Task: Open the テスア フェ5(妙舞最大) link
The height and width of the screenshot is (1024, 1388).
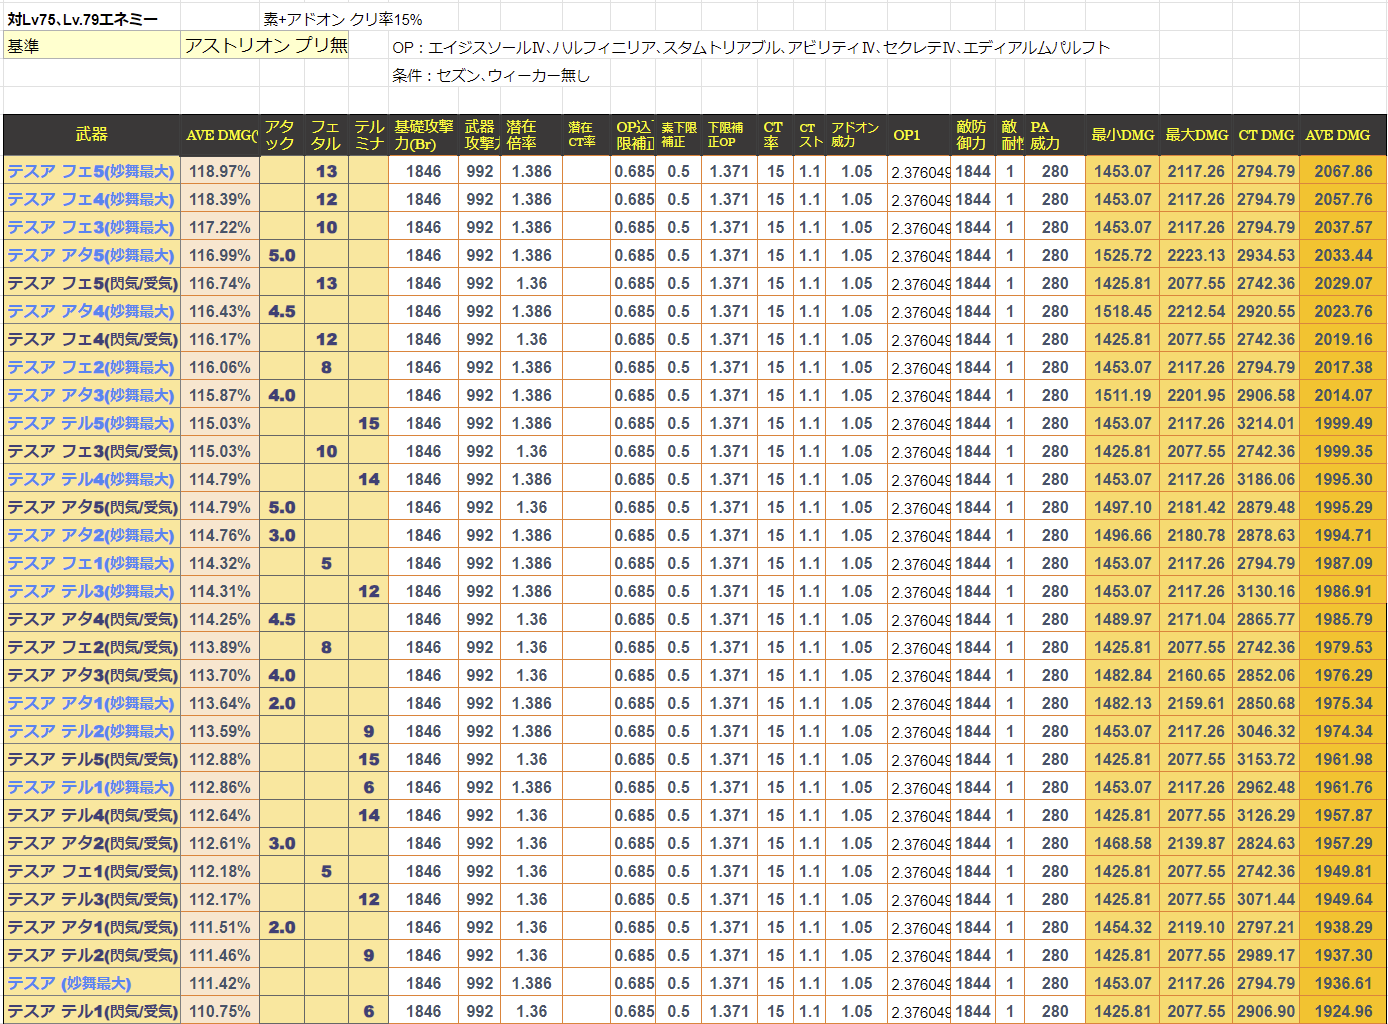Action: pyautogui.click(x=91, y=171)
